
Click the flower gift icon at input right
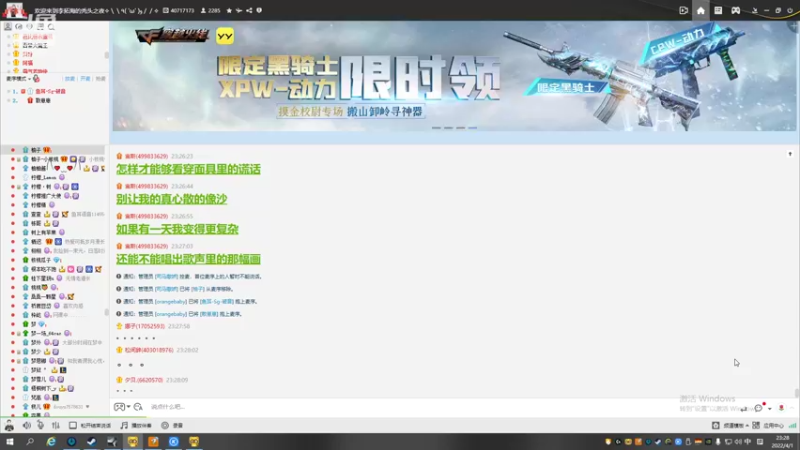[x=781, y=408]
